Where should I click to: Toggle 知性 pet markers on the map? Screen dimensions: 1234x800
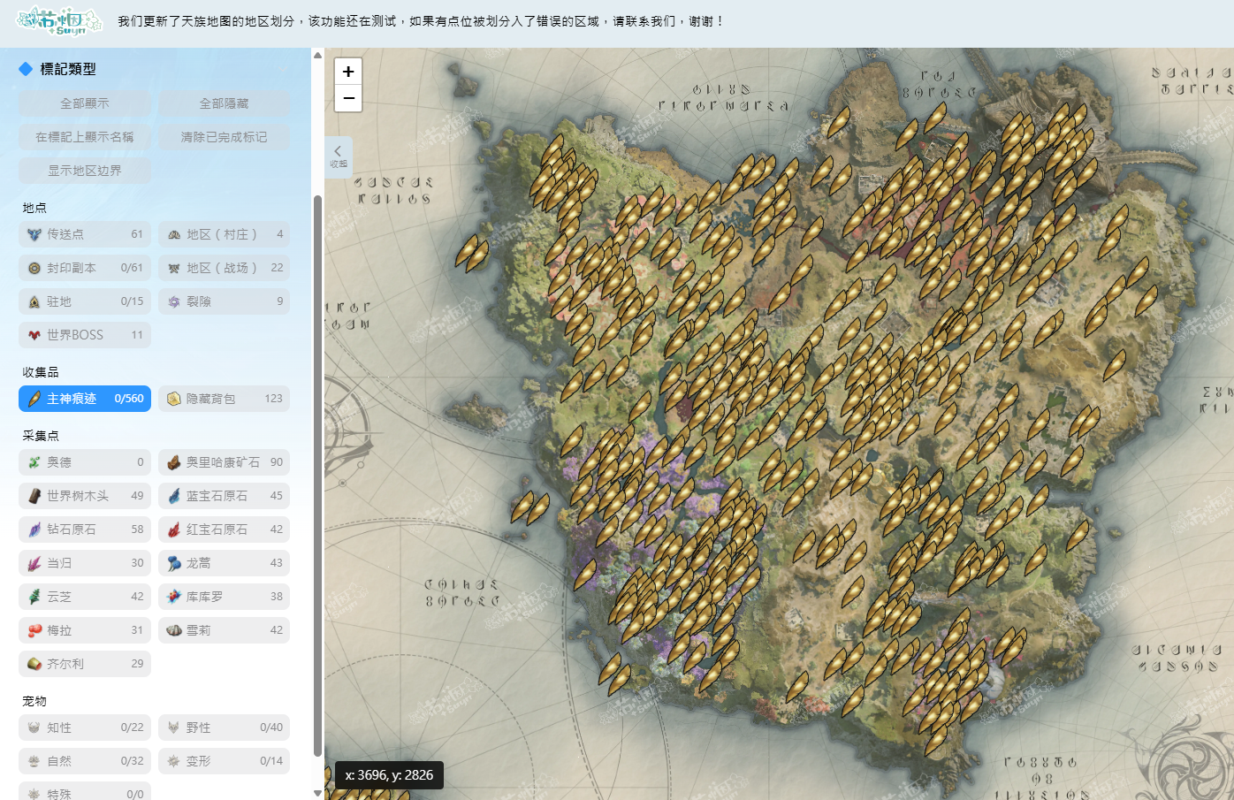[84, 727]
